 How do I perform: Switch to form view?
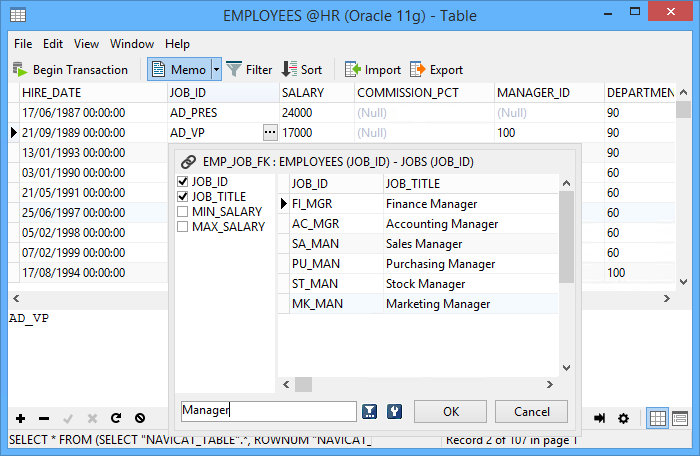[x=680, y=418]
